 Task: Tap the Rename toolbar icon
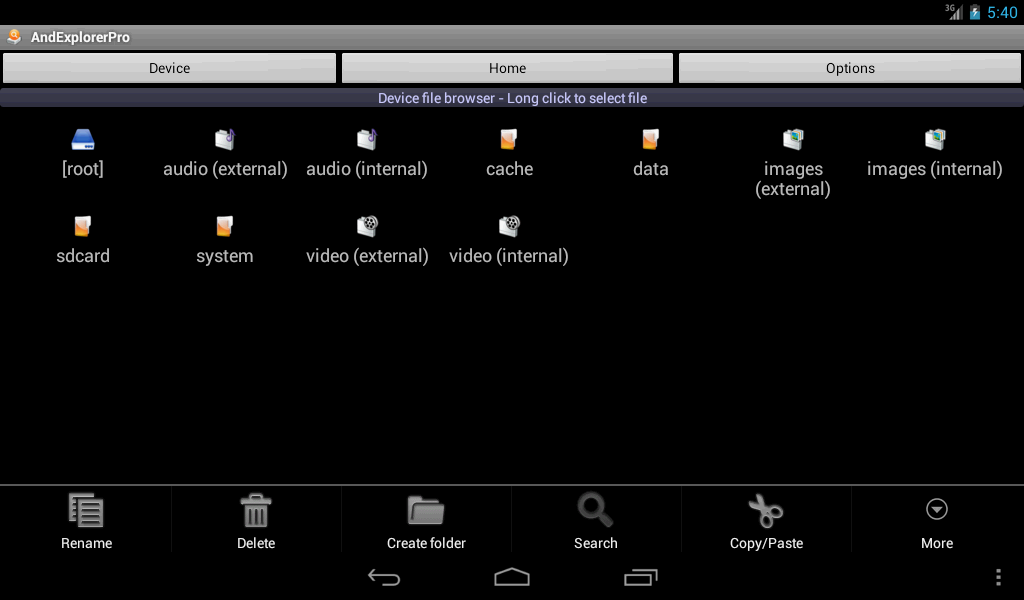[x=86, y=511]
